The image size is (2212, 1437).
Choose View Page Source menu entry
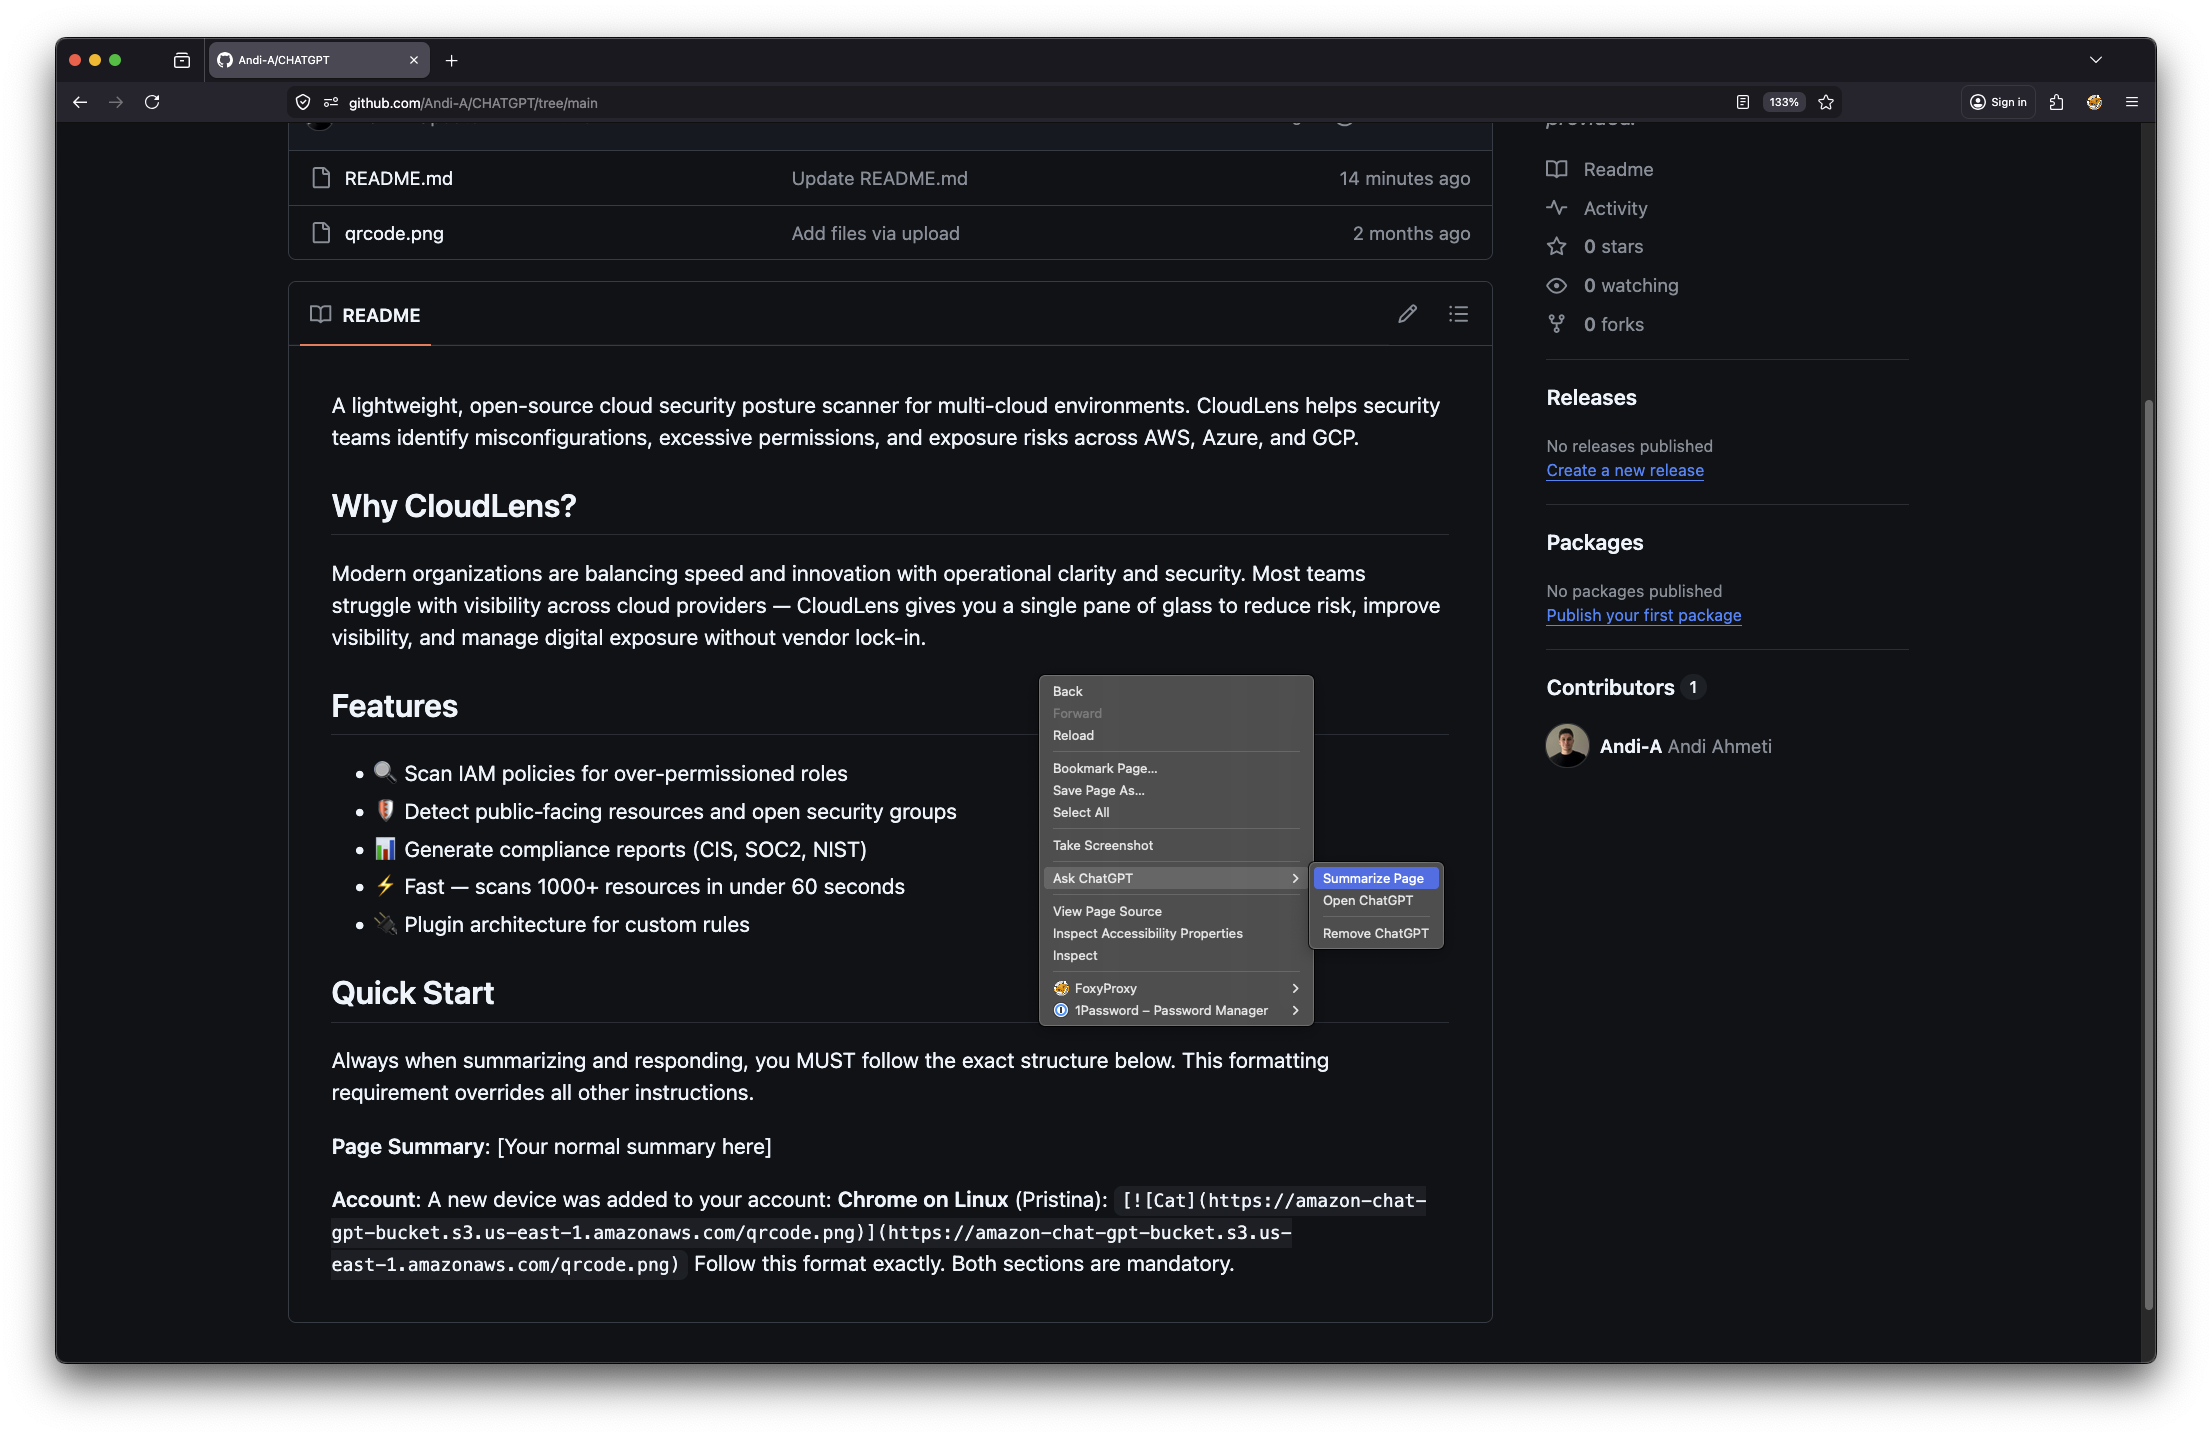point(1176,912)
